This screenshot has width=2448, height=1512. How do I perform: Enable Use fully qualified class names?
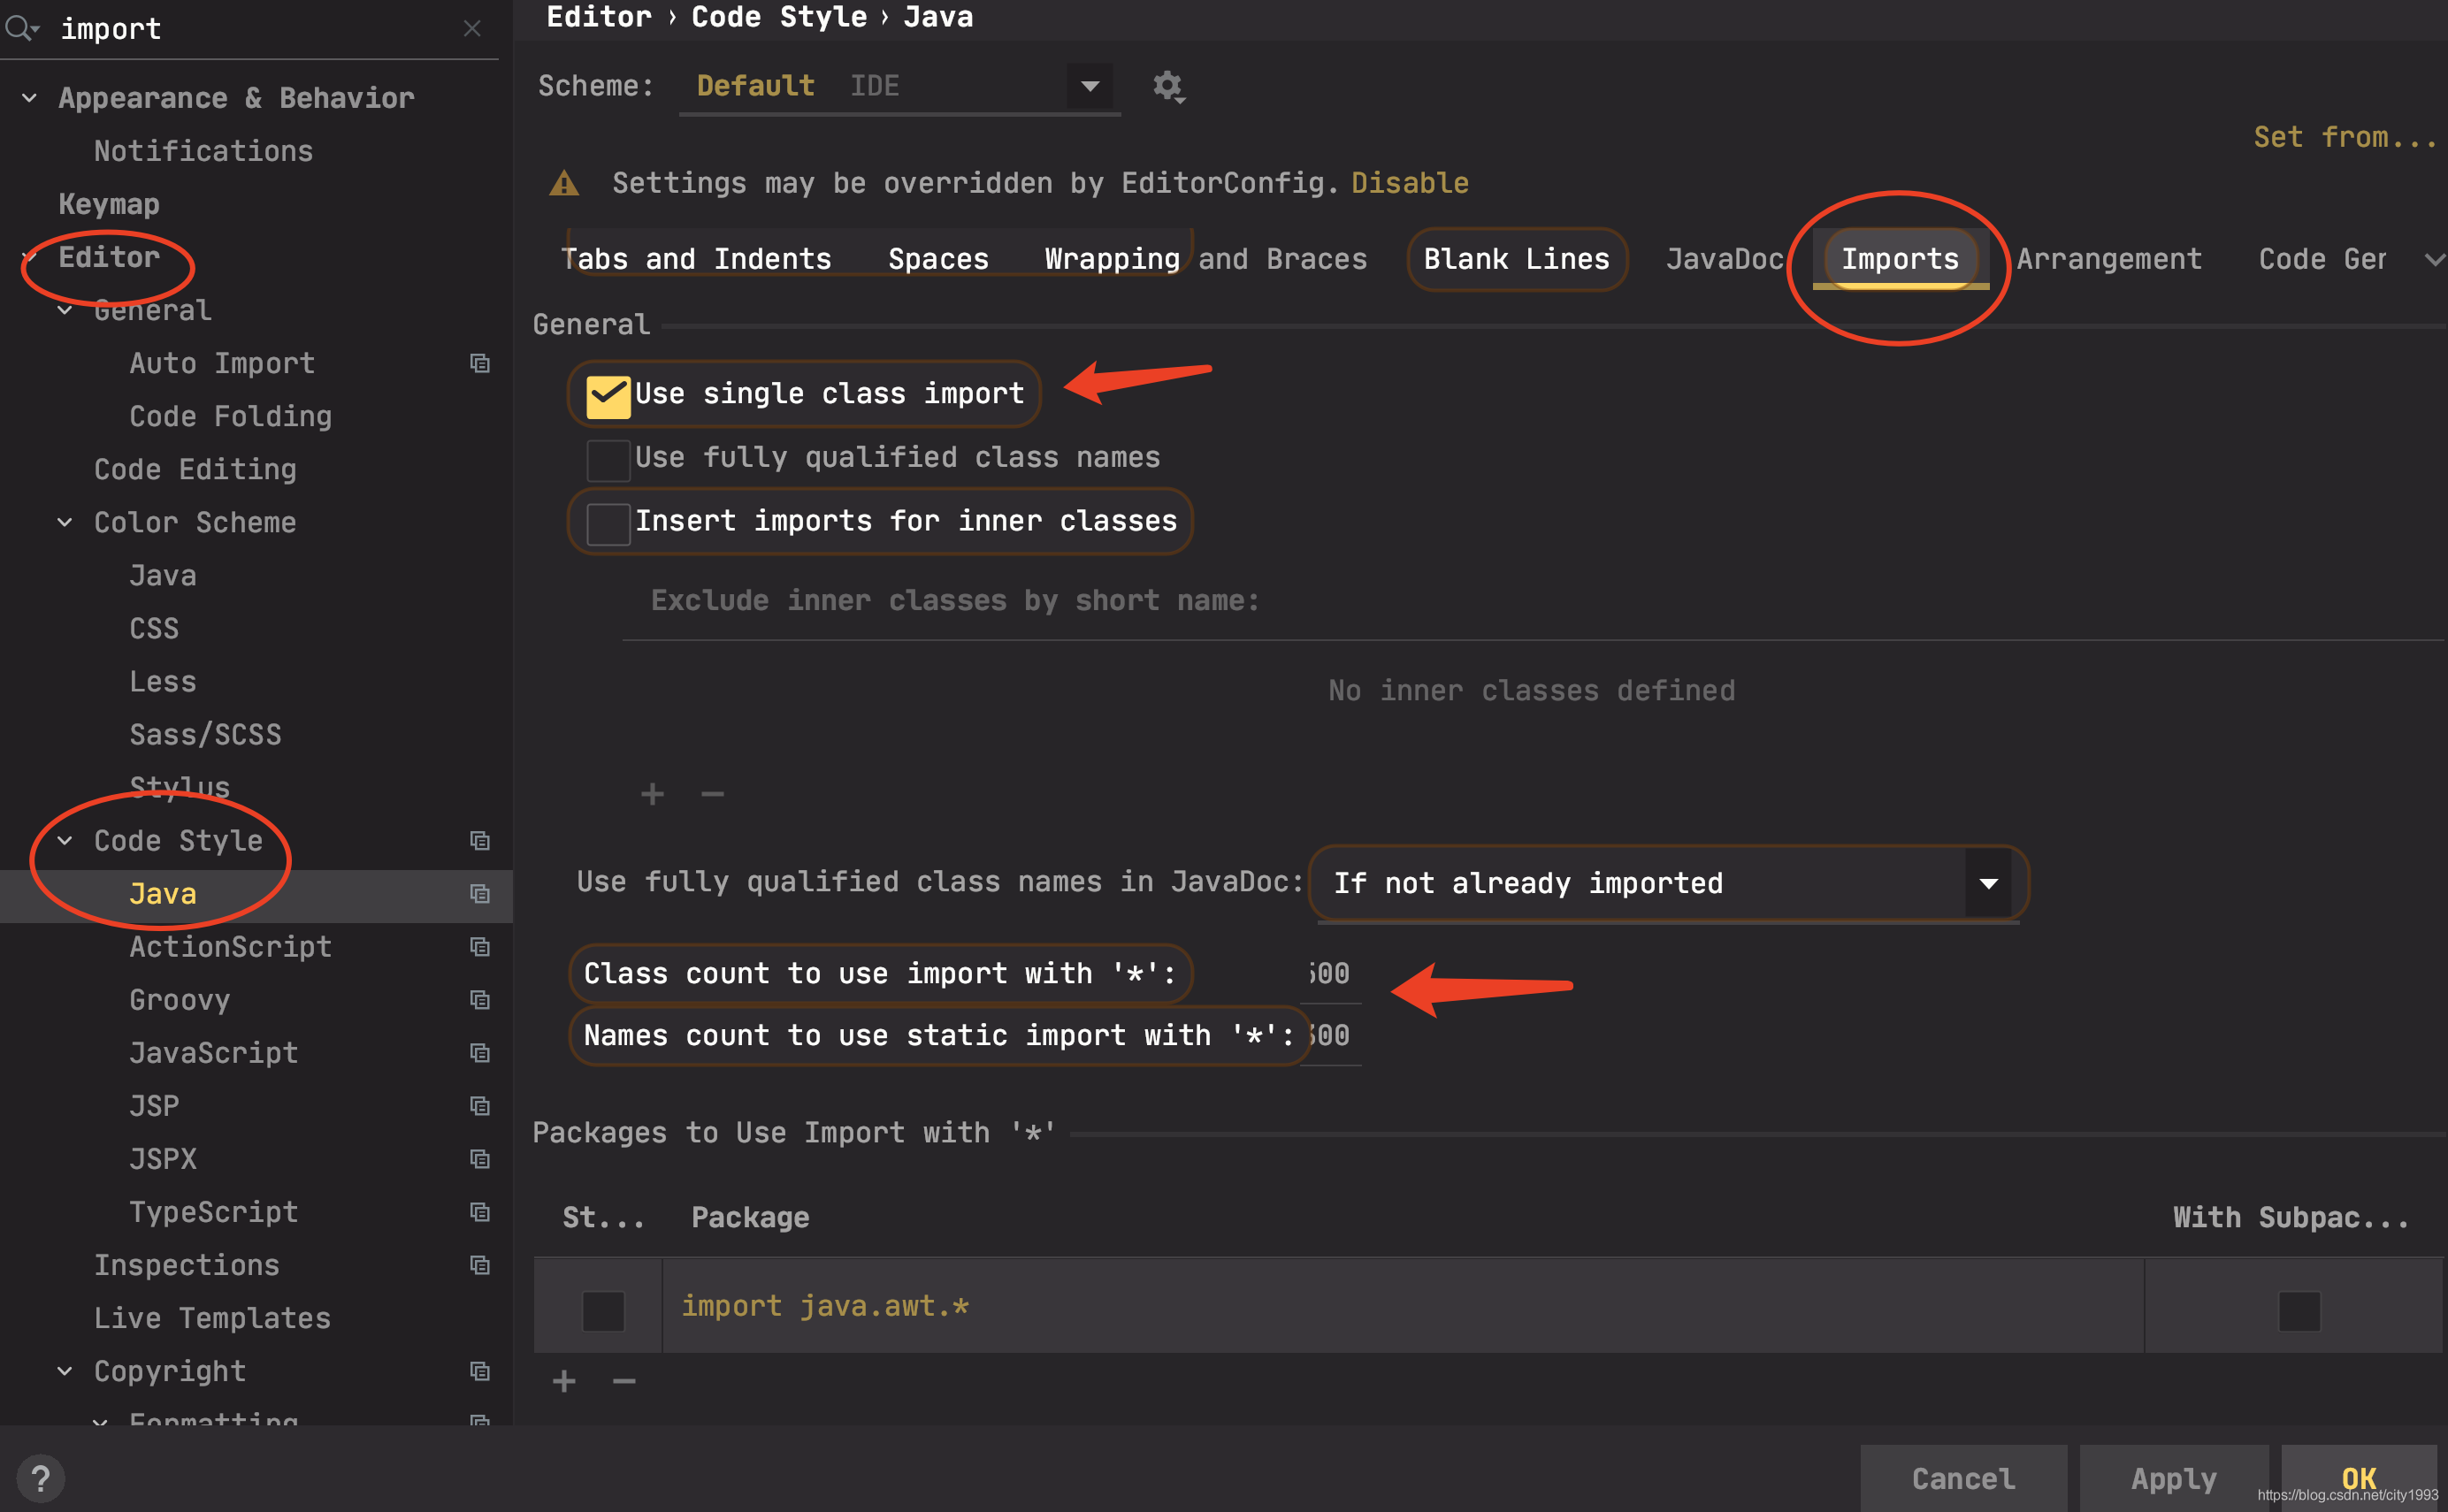608,459
